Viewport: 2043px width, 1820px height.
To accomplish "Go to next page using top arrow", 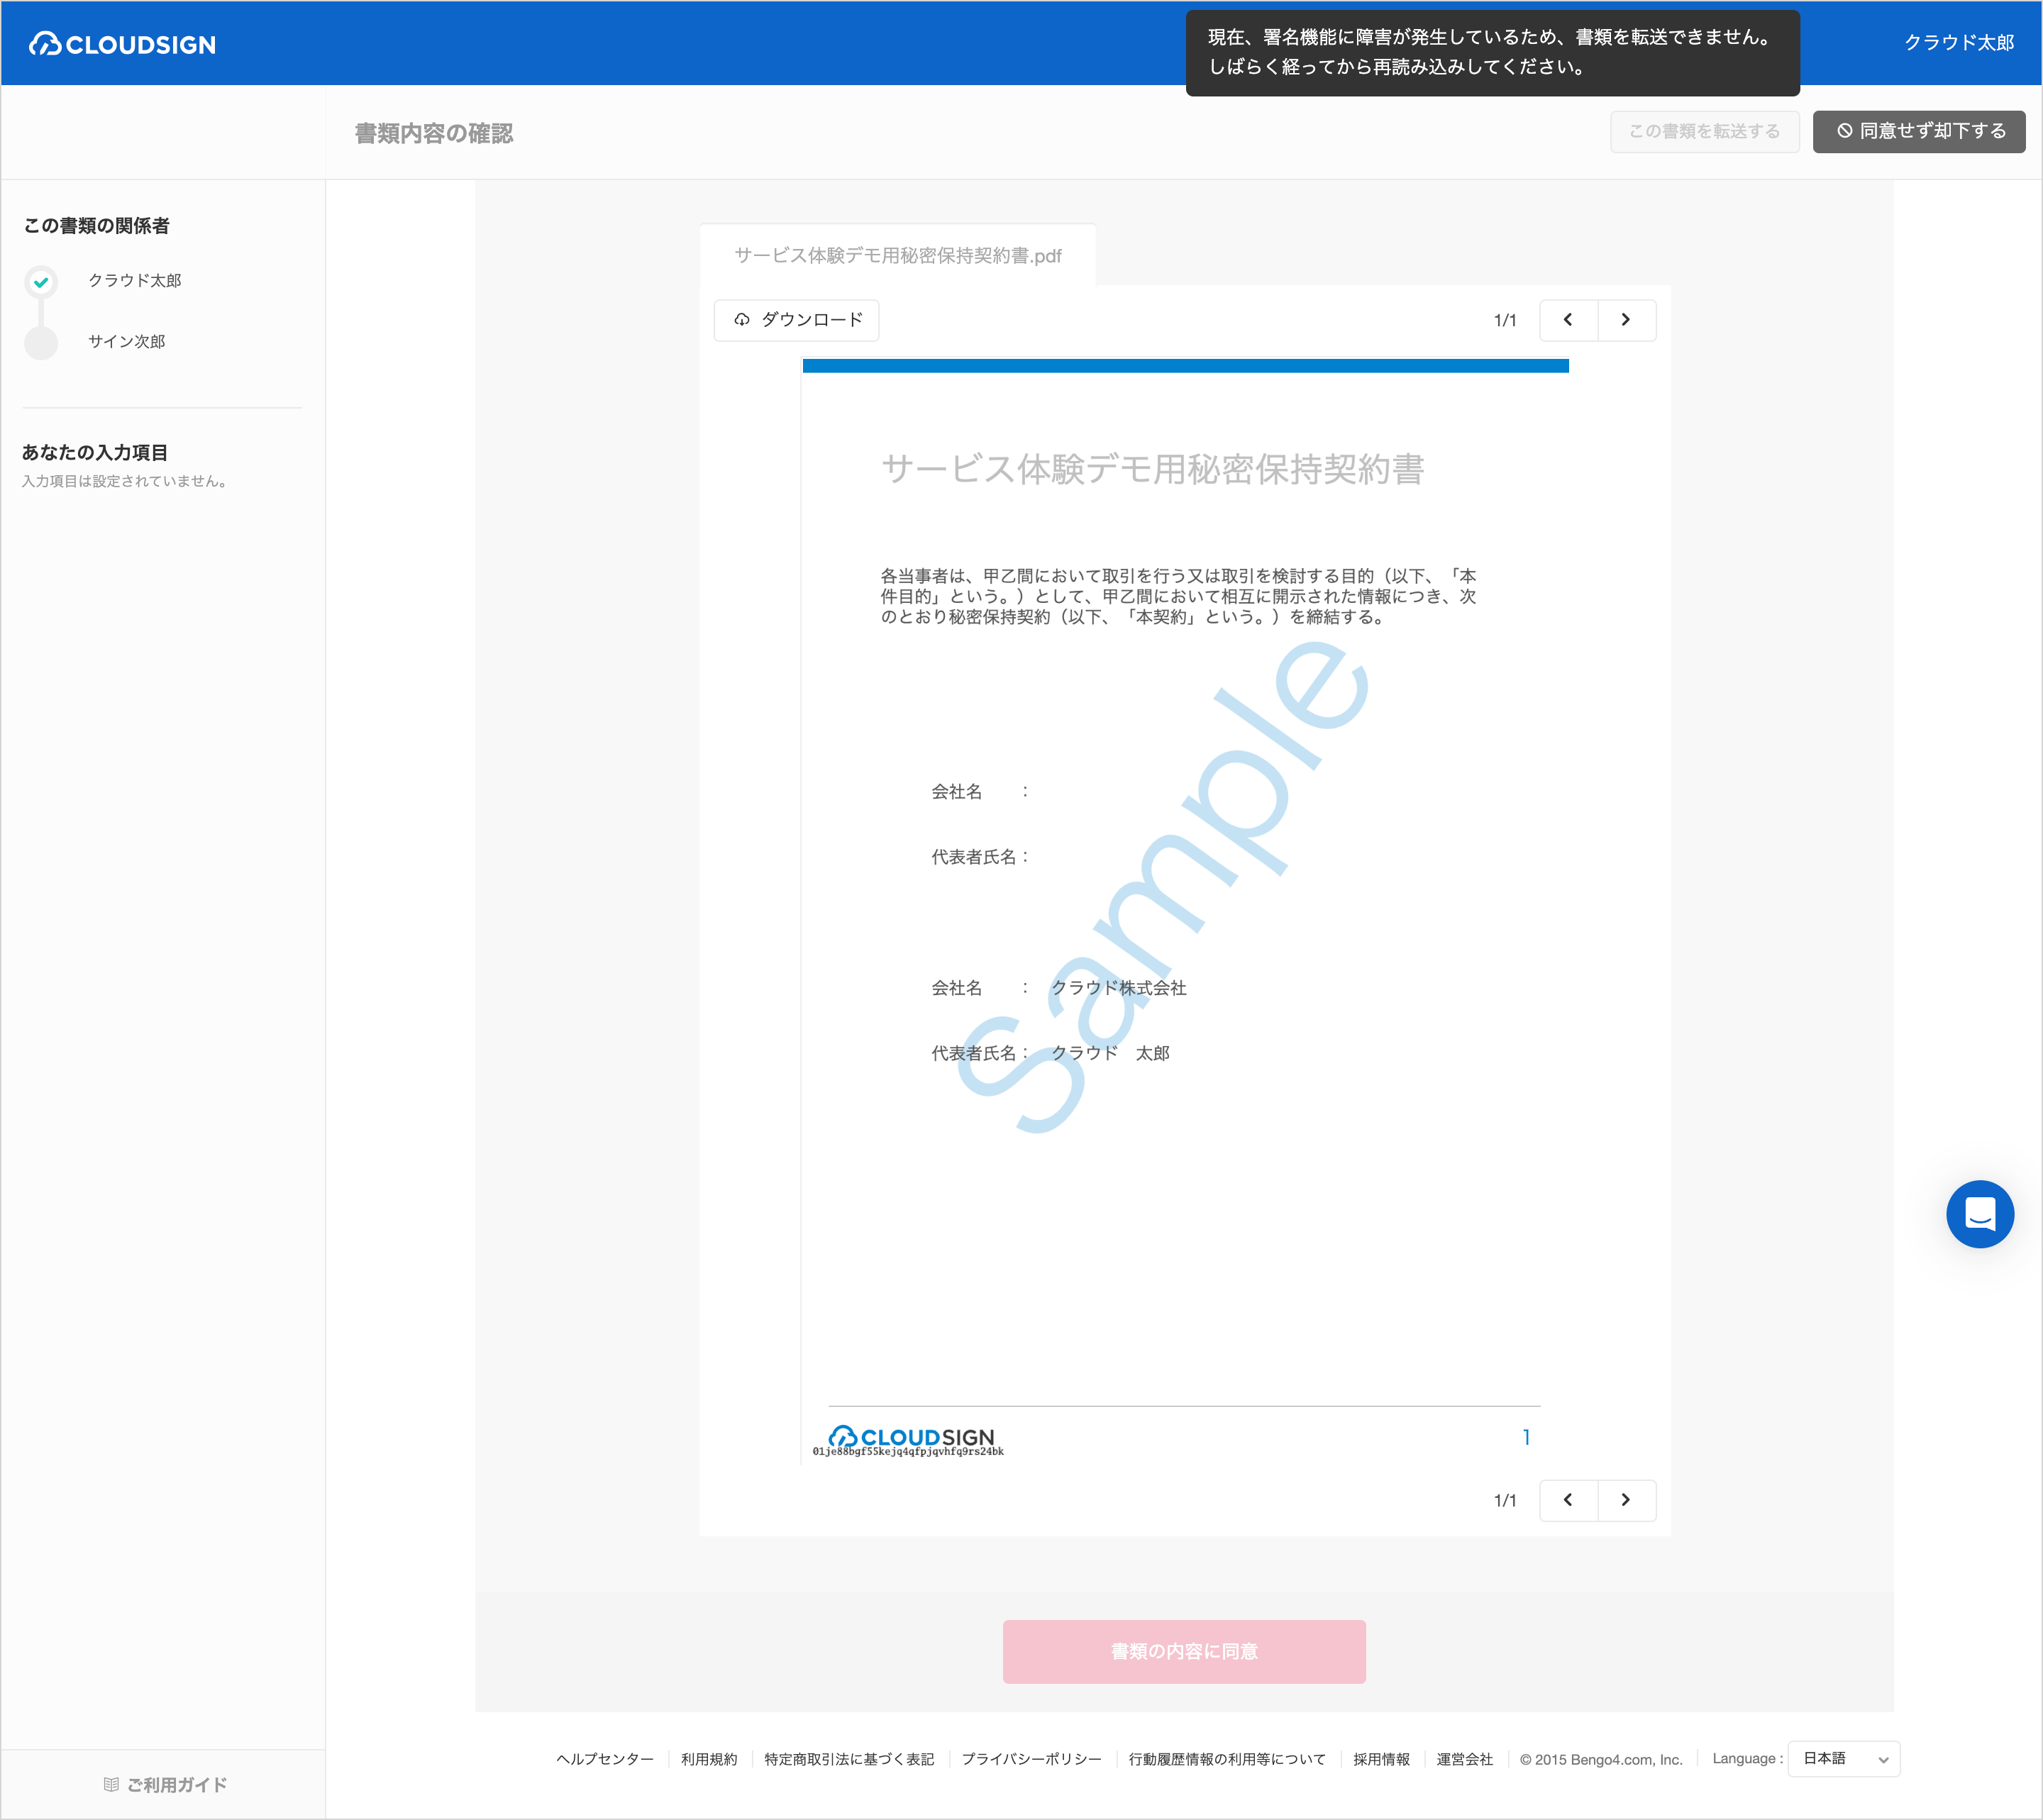I will click(x=1626, y=320).
